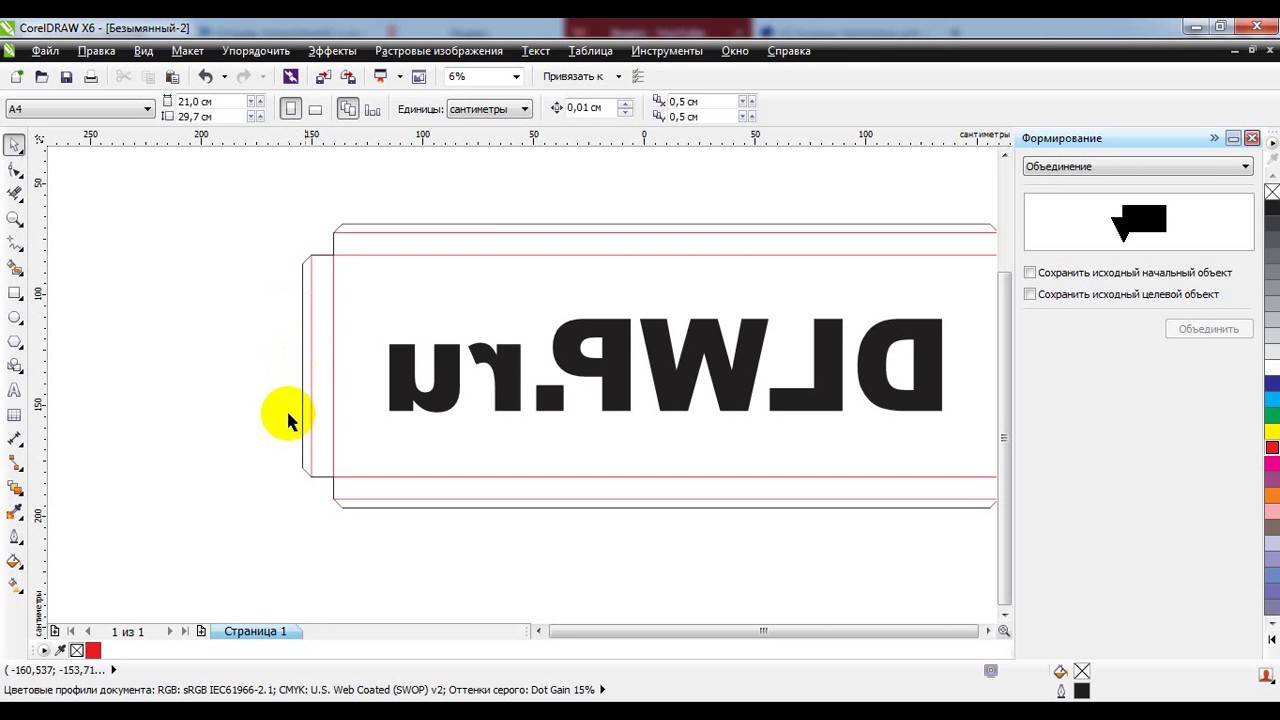1280x720 pixels.
Task: Open the Outline Pen tool
Action: pos(14,537)
